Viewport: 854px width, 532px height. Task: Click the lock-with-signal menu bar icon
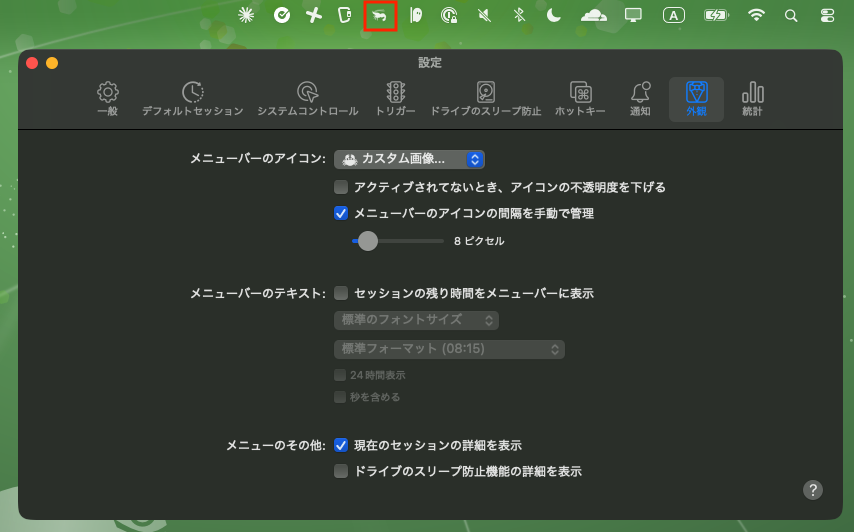[x=449, y=15]
